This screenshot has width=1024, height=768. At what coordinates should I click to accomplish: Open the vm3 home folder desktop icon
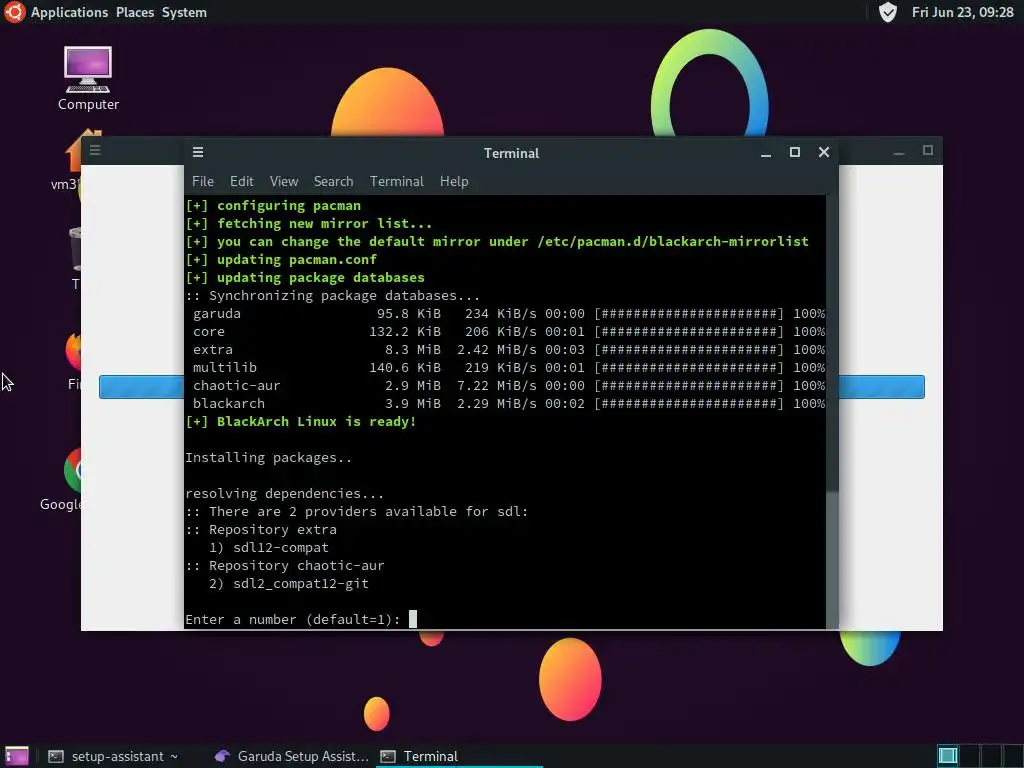click(68, 160)
